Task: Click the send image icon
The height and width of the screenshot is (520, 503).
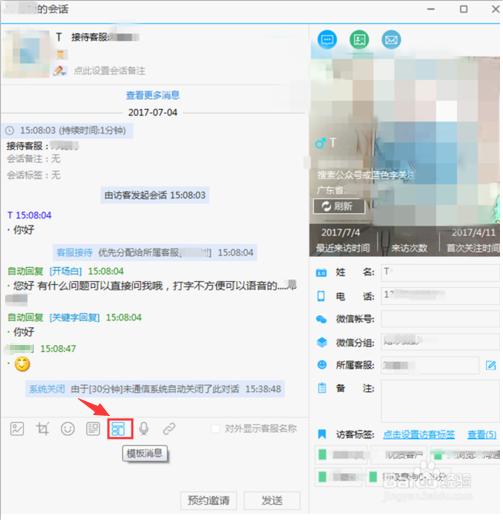Action: pos(17,429)
